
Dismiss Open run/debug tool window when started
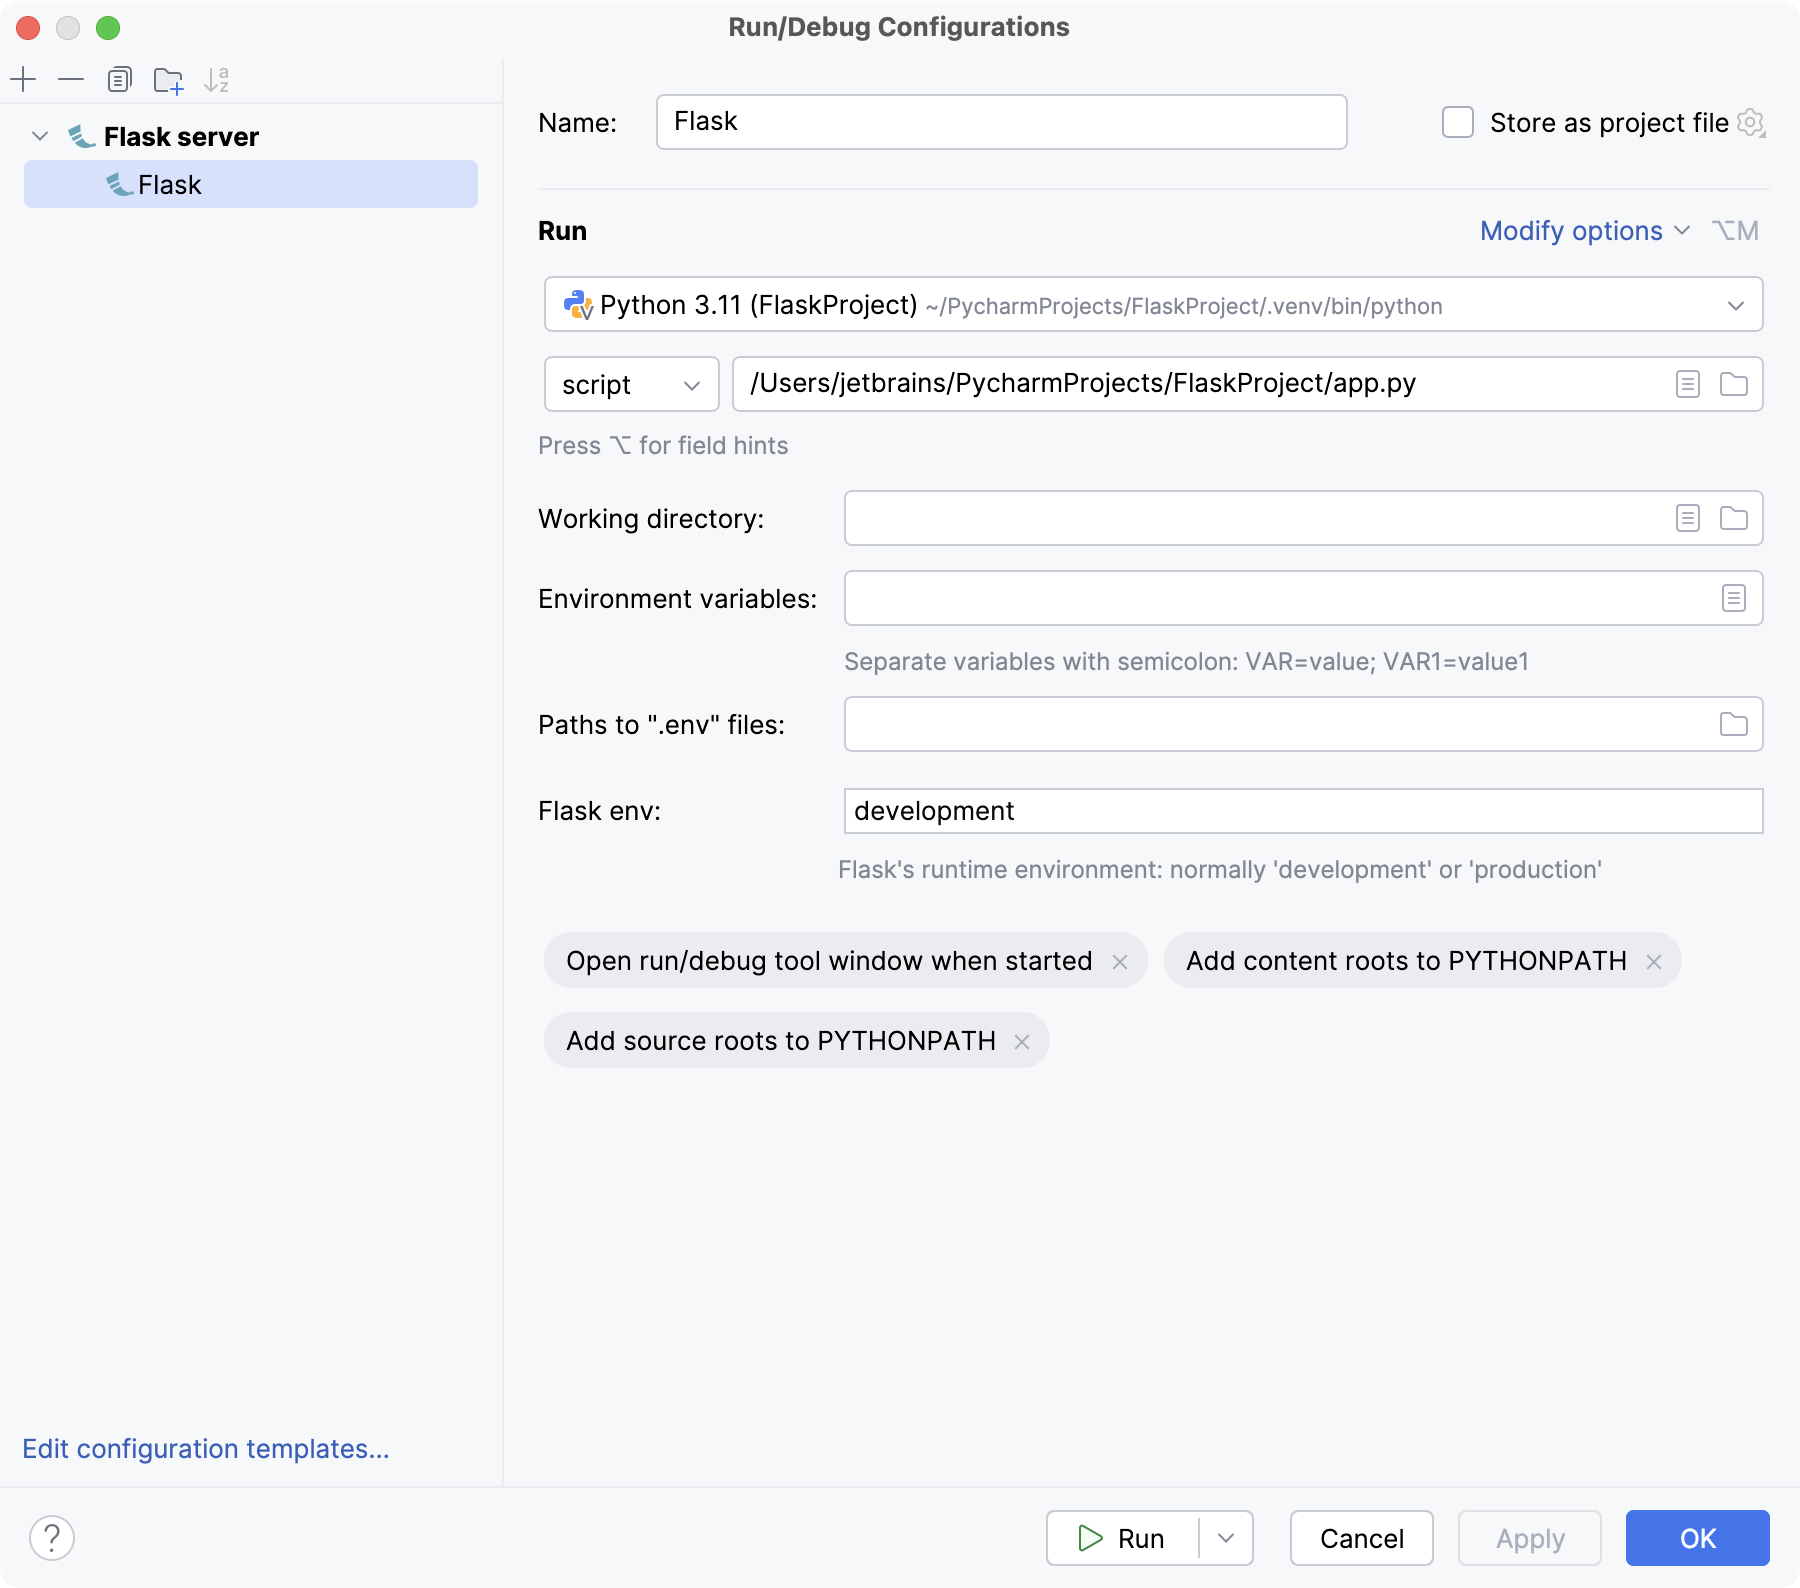point(1120,961)
